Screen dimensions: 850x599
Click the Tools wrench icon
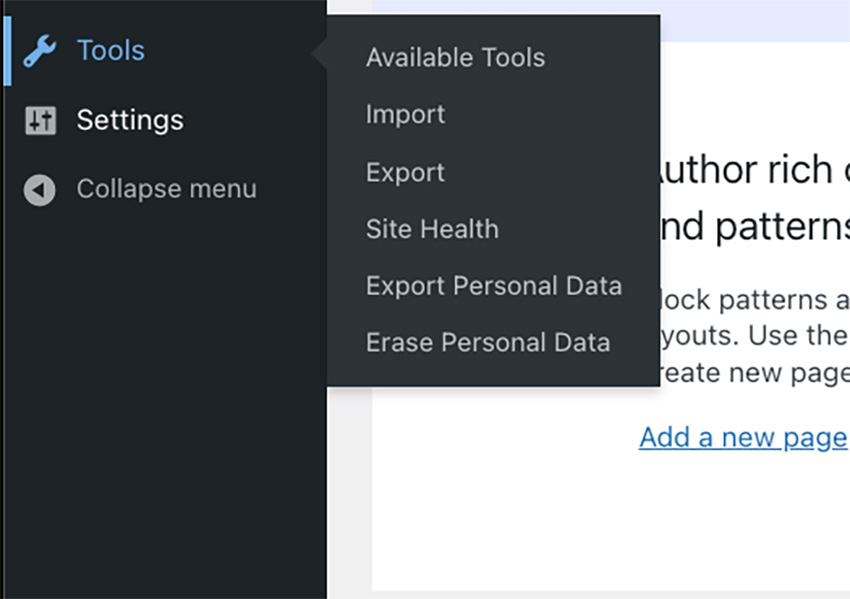click(40, 51)
